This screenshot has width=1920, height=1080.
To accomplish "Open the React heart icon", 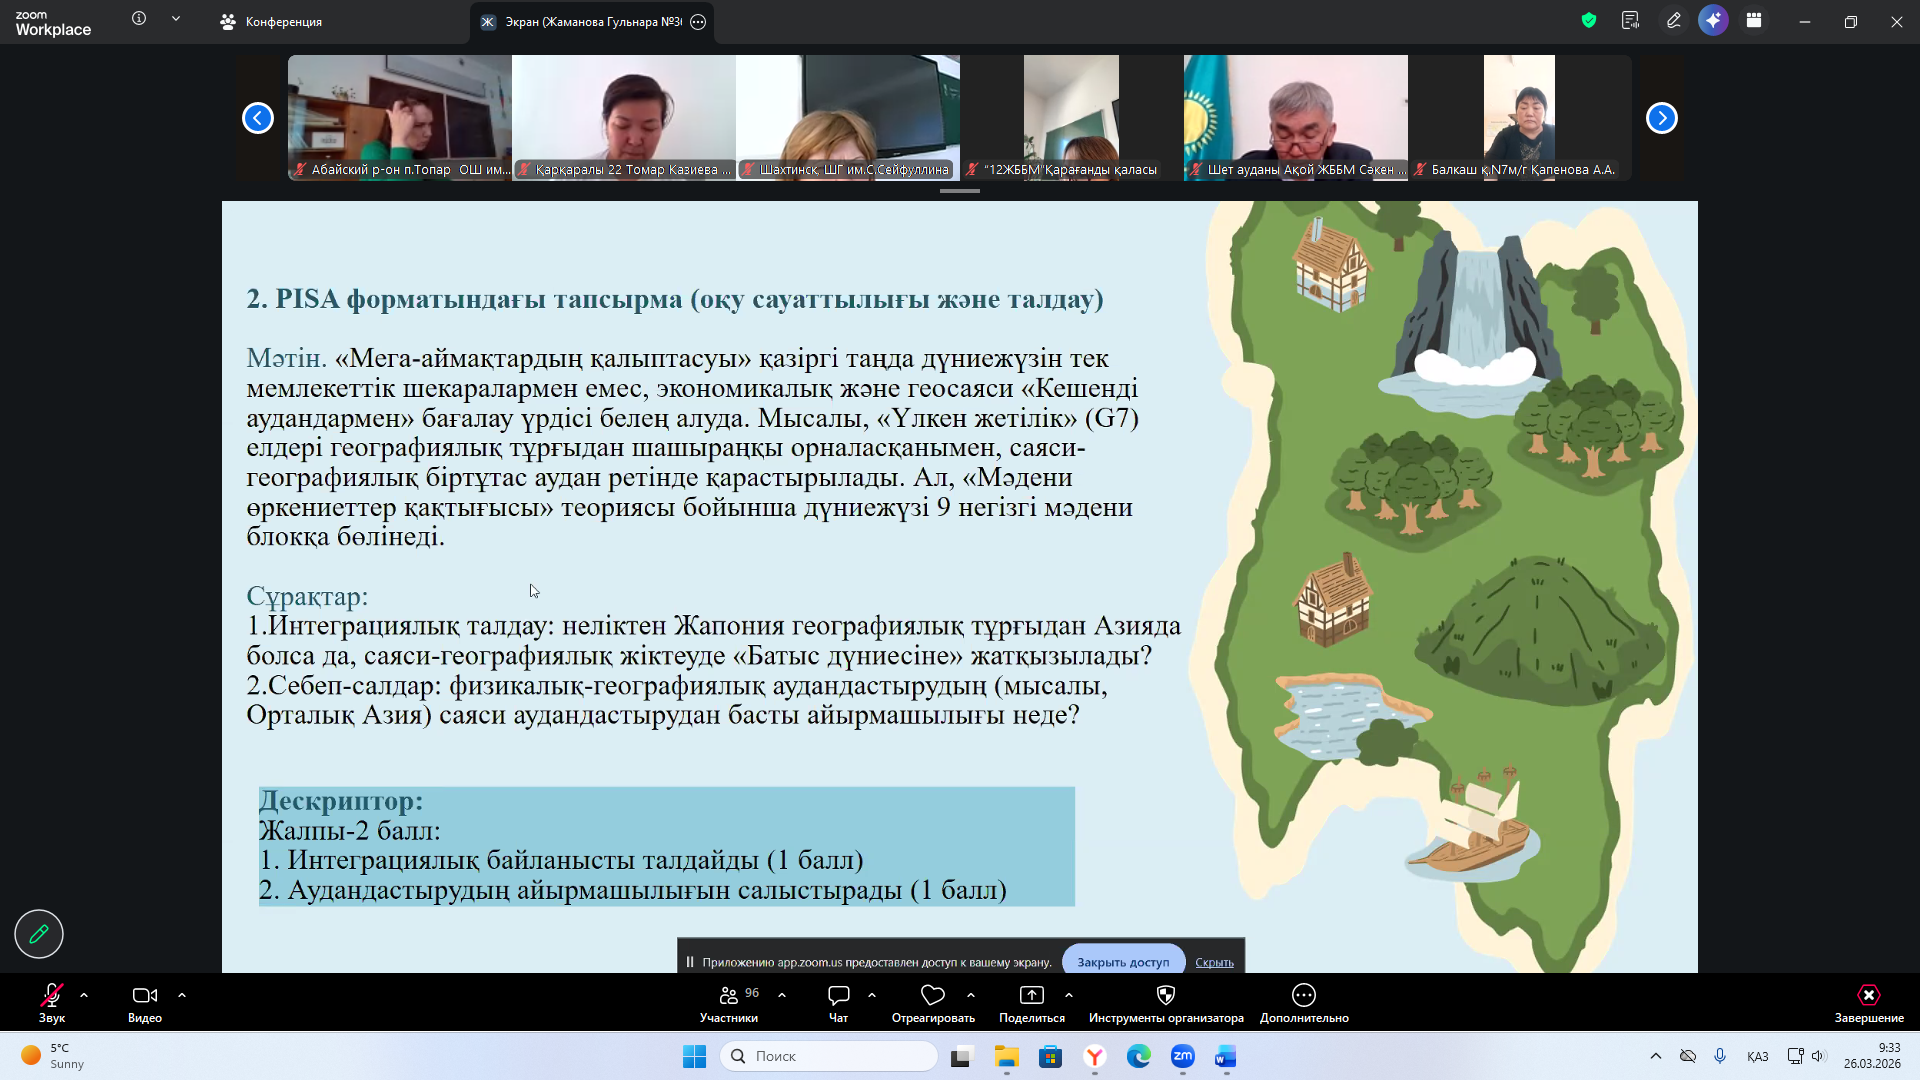I will point(932,996).
